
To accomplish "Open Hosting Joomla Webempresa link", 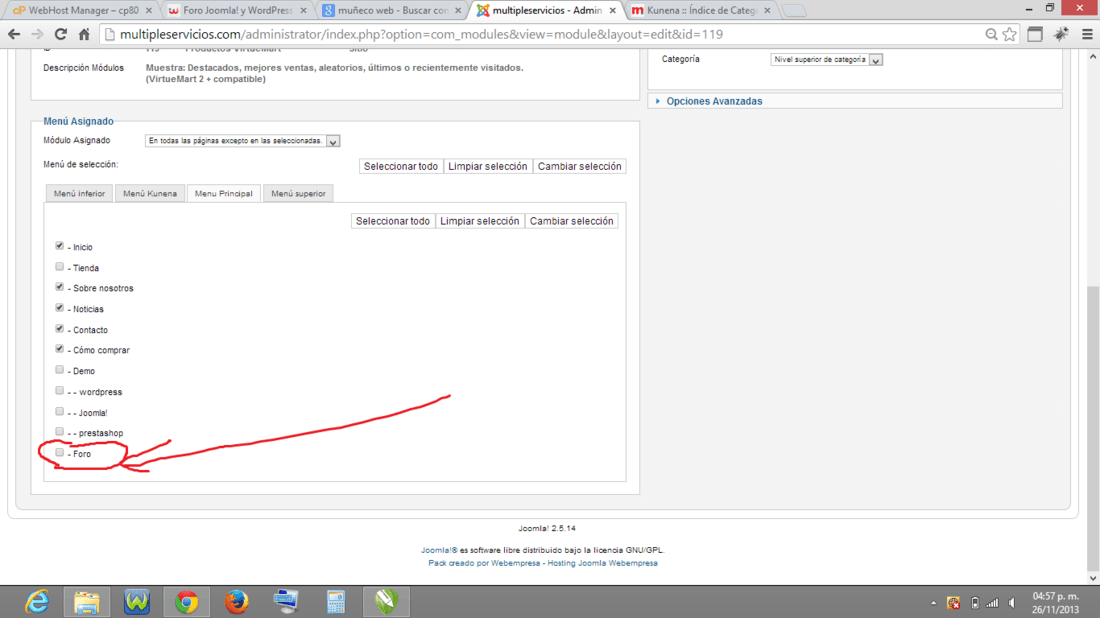I will tap(603, 563).
